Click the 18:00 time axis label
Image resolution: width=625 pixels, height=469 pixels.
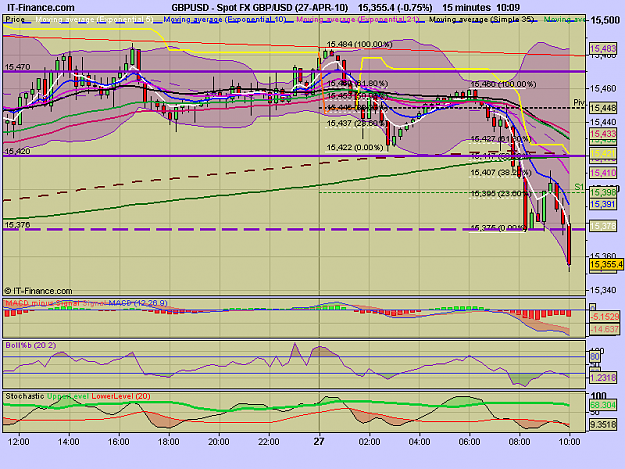point(169,442)
